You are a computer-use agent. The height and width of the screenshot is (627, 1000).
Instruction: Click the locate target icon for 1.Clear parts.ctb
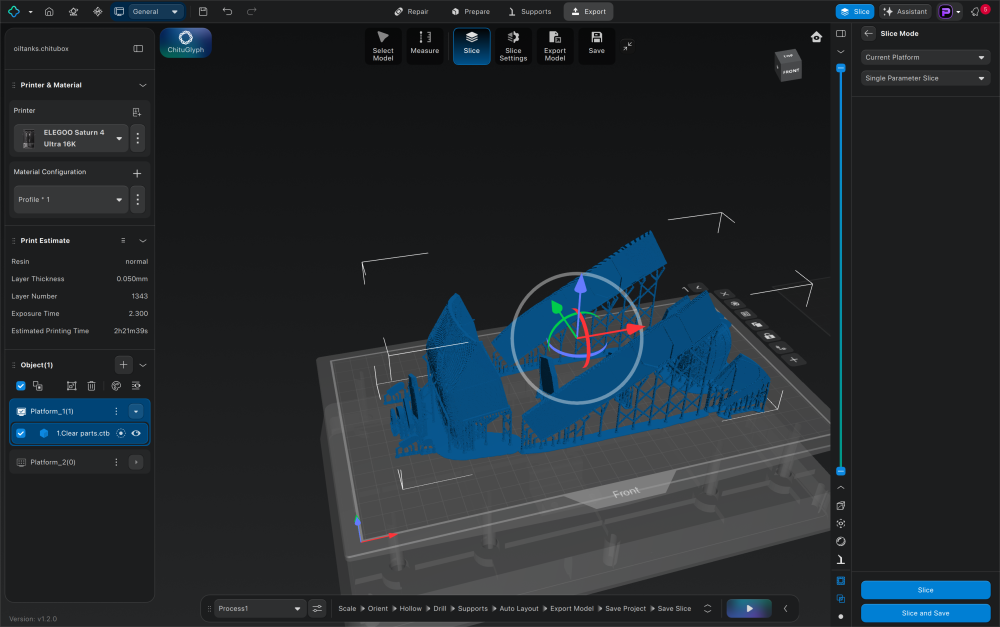[121, 433]
